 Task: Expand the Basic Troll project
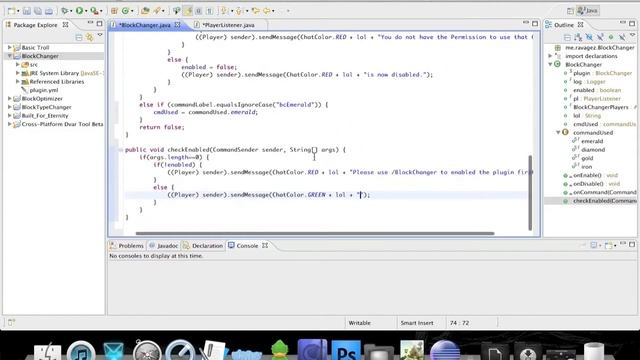(9, 47)
